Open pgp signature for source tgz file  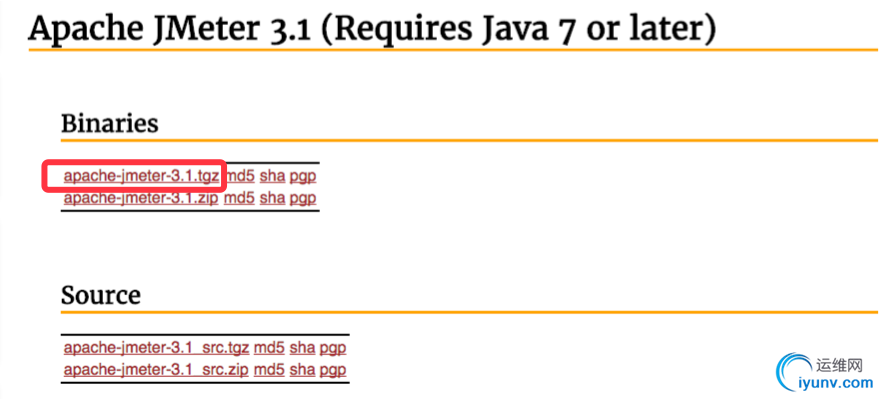point(333,347)
